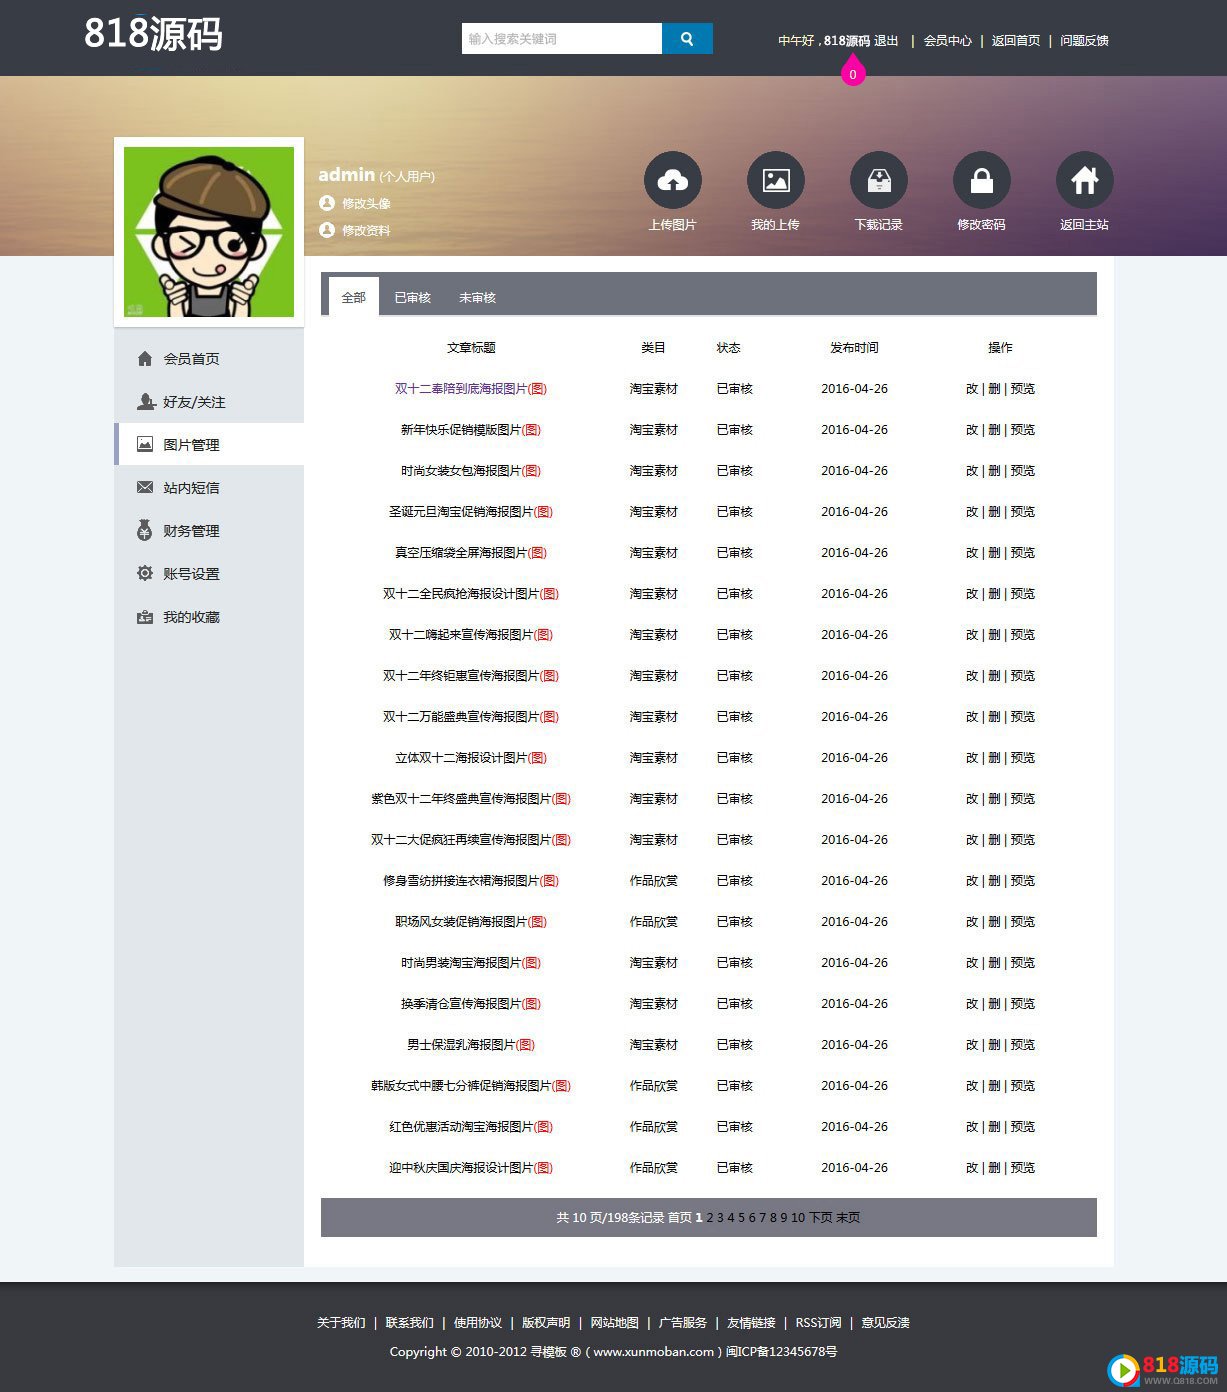
Task: Click the pink notification badge showing 0
Action: coord(852,72)
